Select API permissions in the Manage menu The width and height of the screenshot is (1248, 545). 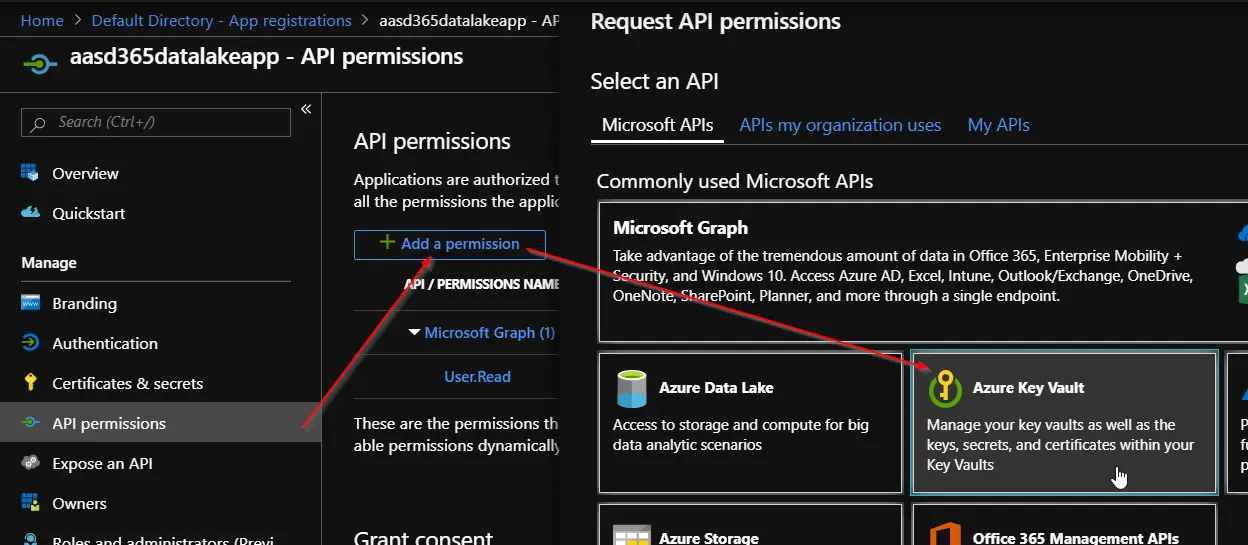pyautogui.click(x=160, y=423)
